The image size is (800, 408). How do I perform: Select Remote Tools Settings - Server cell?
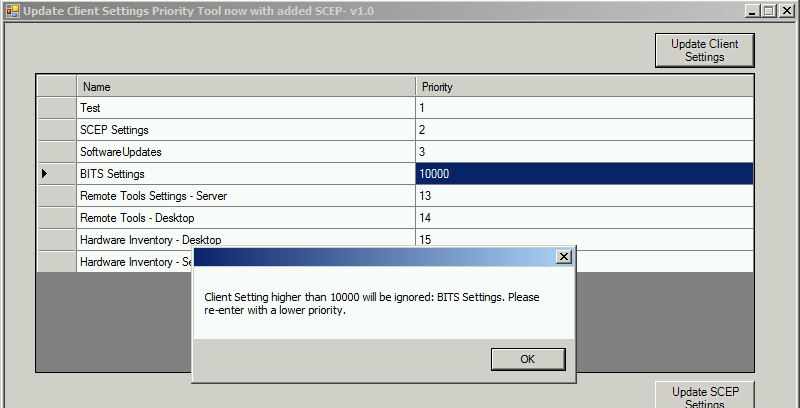click(x=245, y=196)
